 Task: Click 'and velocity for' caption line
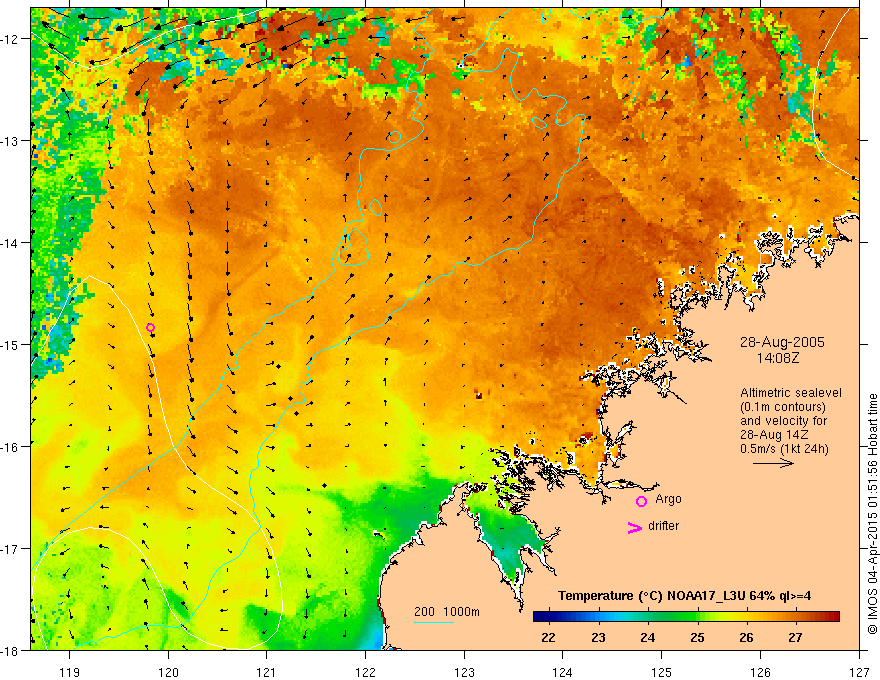coord(783,421)
